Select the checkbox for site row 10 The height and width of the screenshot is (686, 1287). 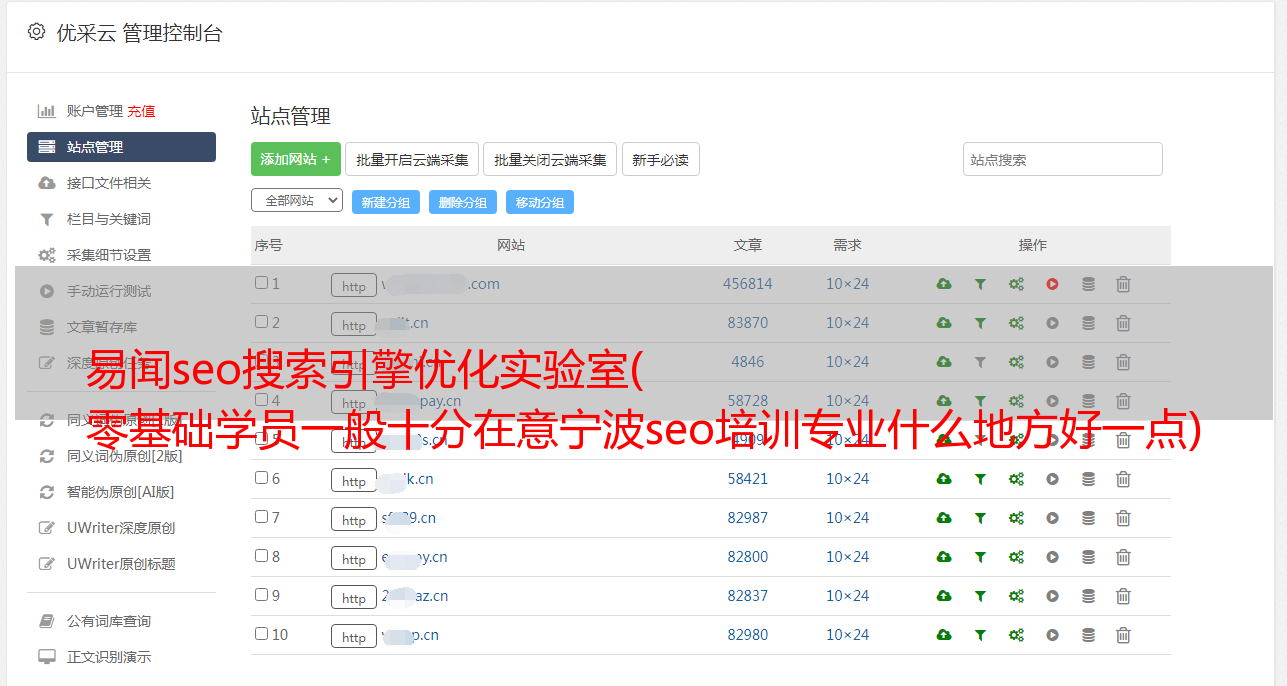(x=261, y=634)
